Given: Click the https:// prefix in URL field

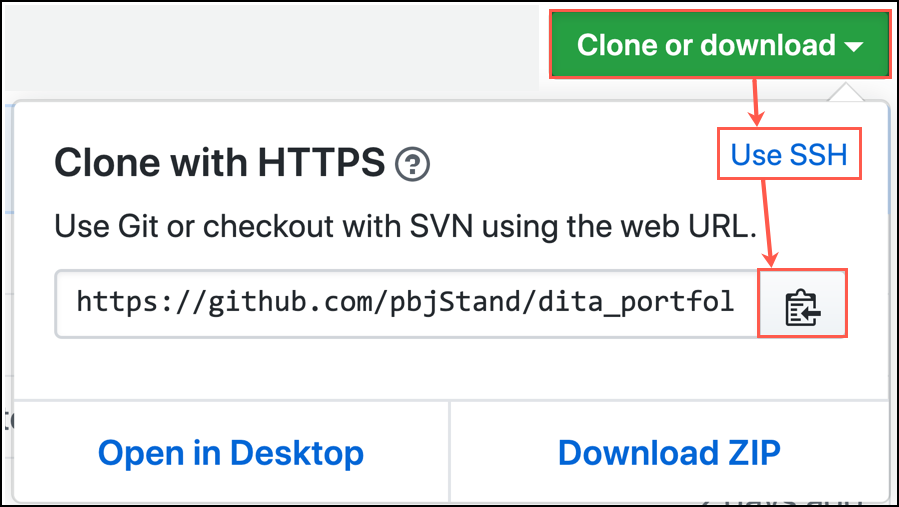Looking at the screenshot, I should (124, 301).
